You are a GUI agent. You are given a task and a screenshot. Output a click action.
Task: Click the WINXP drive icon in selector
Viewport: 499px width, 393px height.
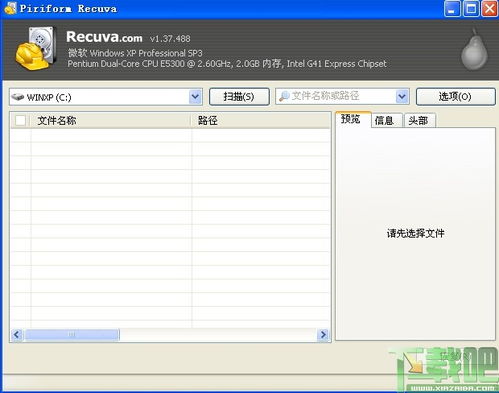pyautogui.click(x=18, y=97)
